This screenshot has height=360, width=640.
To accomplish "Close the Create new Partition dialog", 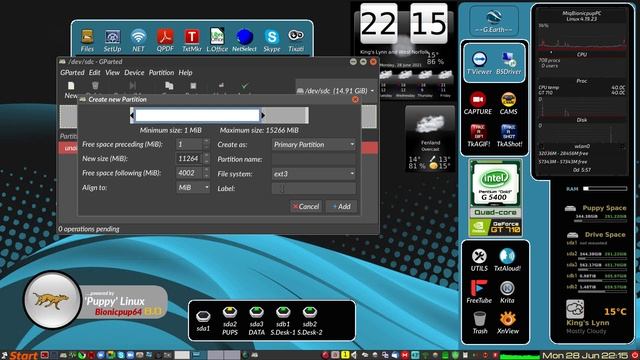I will [355, 100].
